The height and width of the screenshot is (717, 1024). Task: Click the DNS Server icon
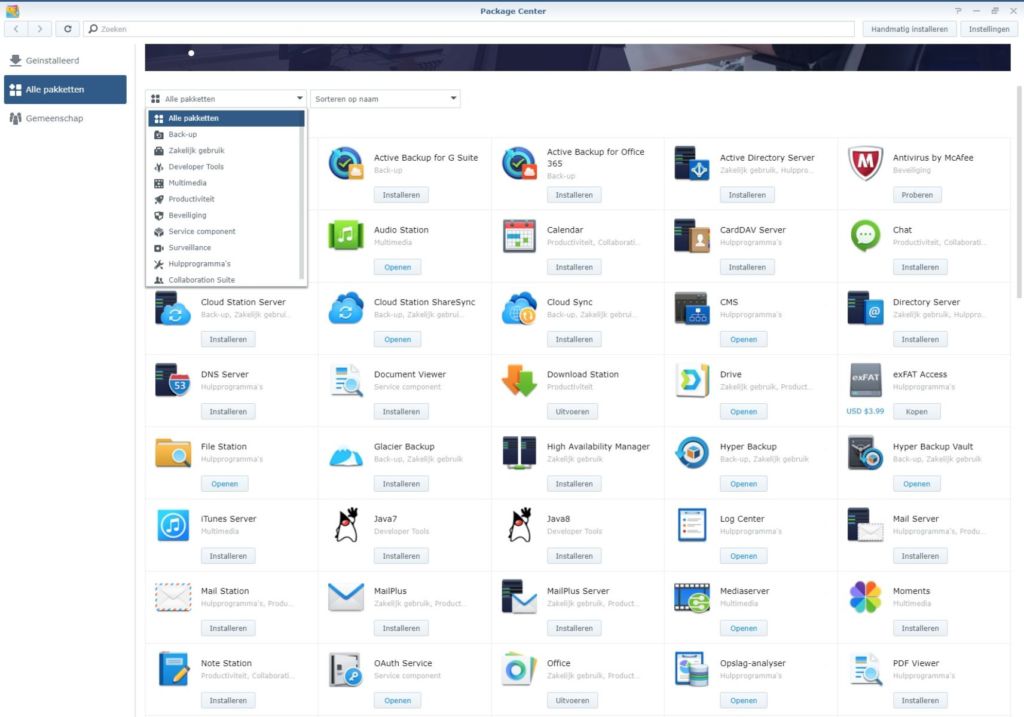172,380
